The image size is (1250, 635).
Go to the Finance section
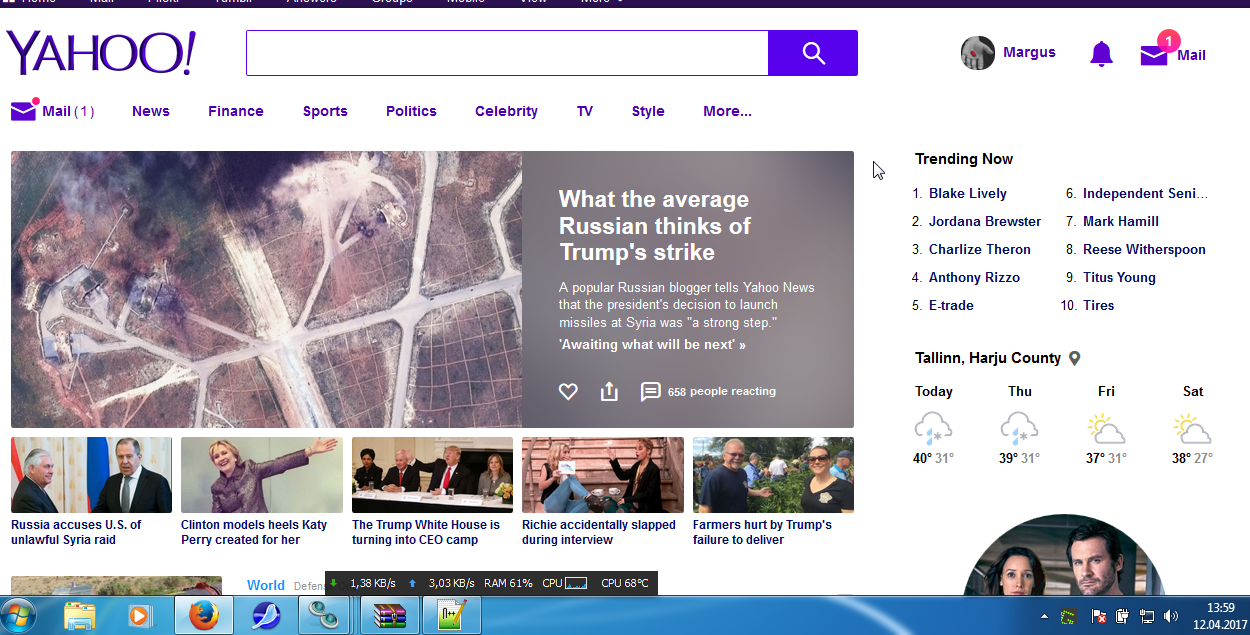pos(236,111)
